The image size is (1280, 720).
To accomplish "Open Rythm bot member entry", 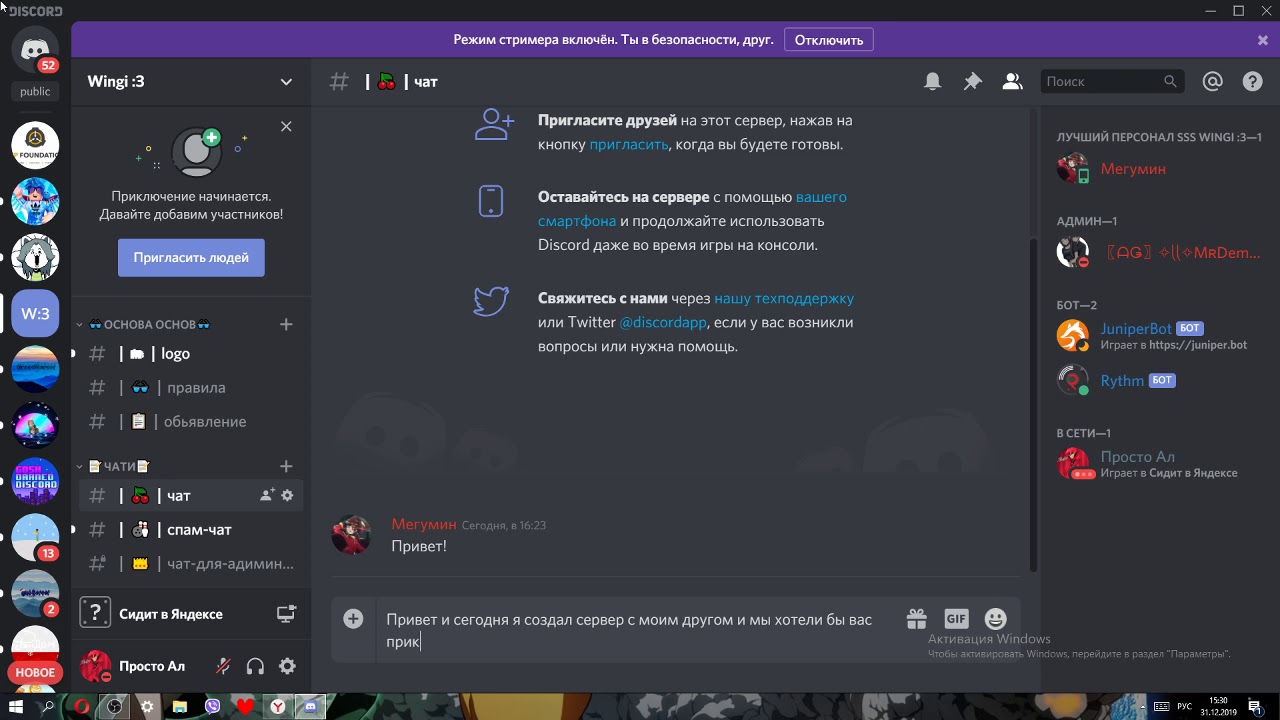I will [1158, 381].
